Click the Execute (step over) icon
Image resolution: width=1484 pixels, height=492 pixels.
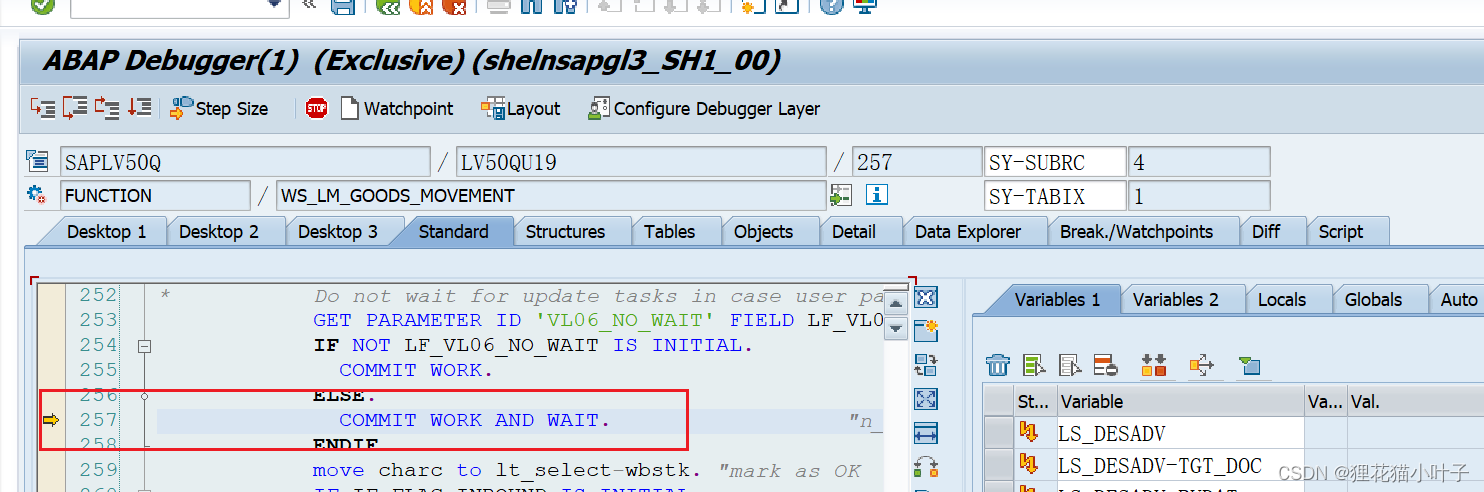pyautogui.click(x=75, y=107)
